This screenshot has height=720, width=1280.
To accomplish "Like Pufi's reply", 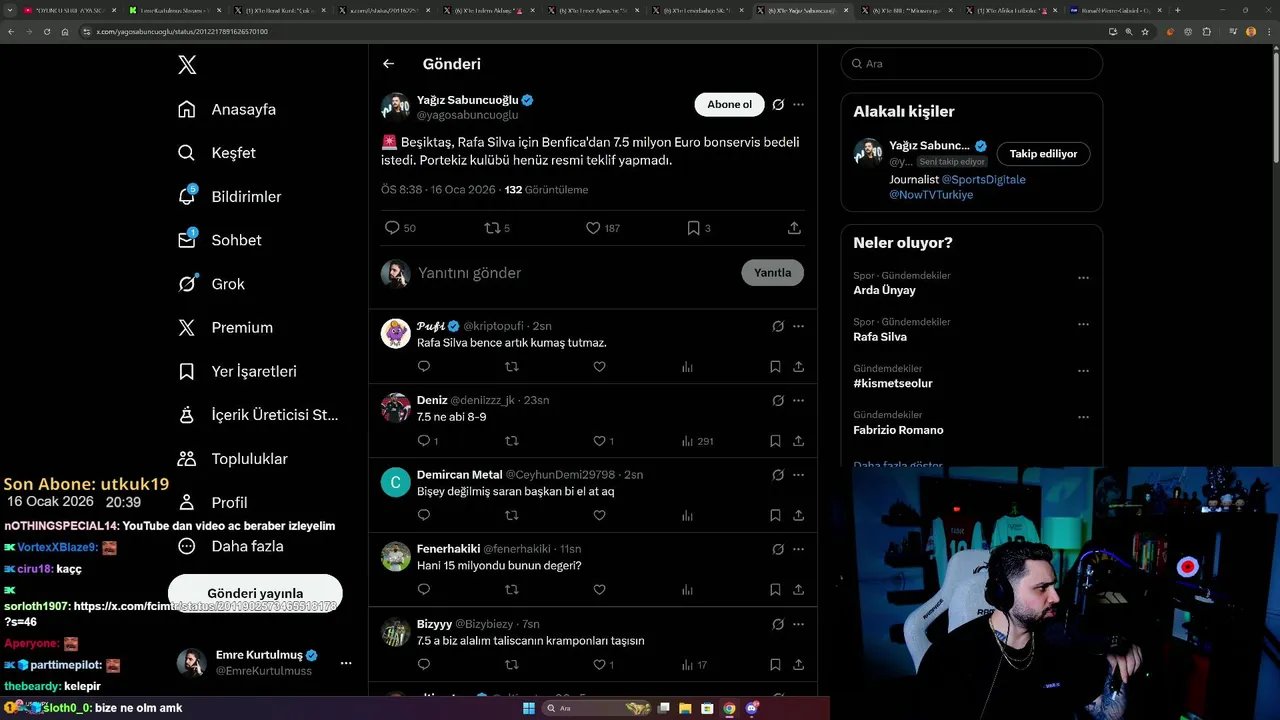I will pos(599,367).
